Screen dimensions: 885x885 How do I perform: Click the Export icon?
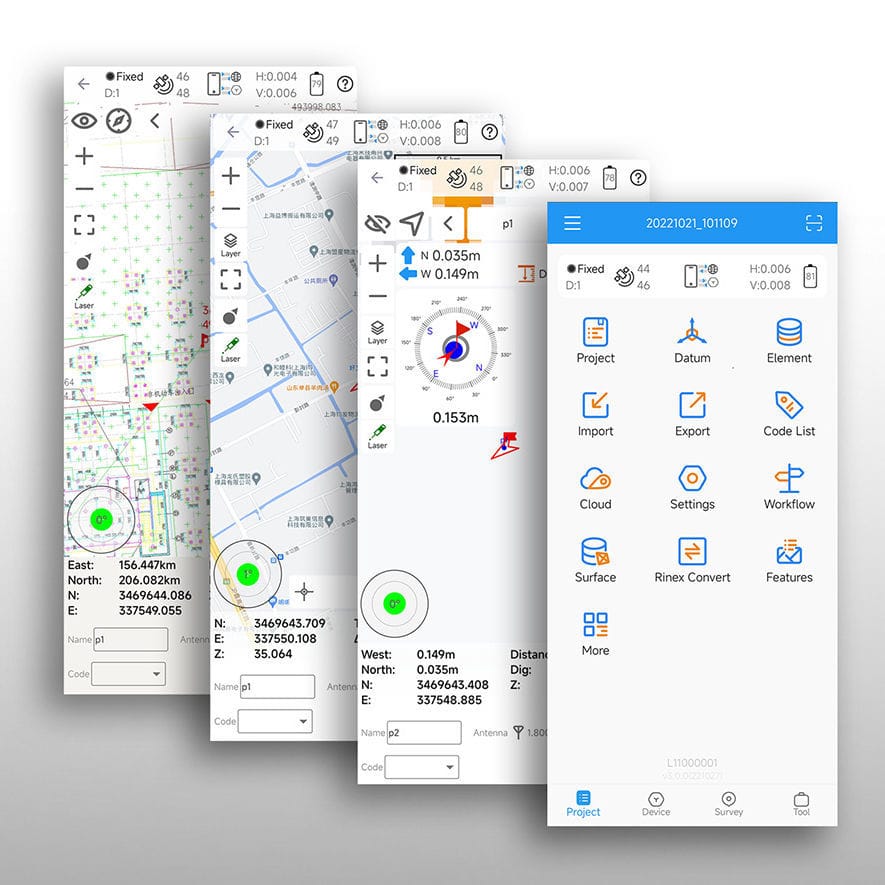point(692,406)
